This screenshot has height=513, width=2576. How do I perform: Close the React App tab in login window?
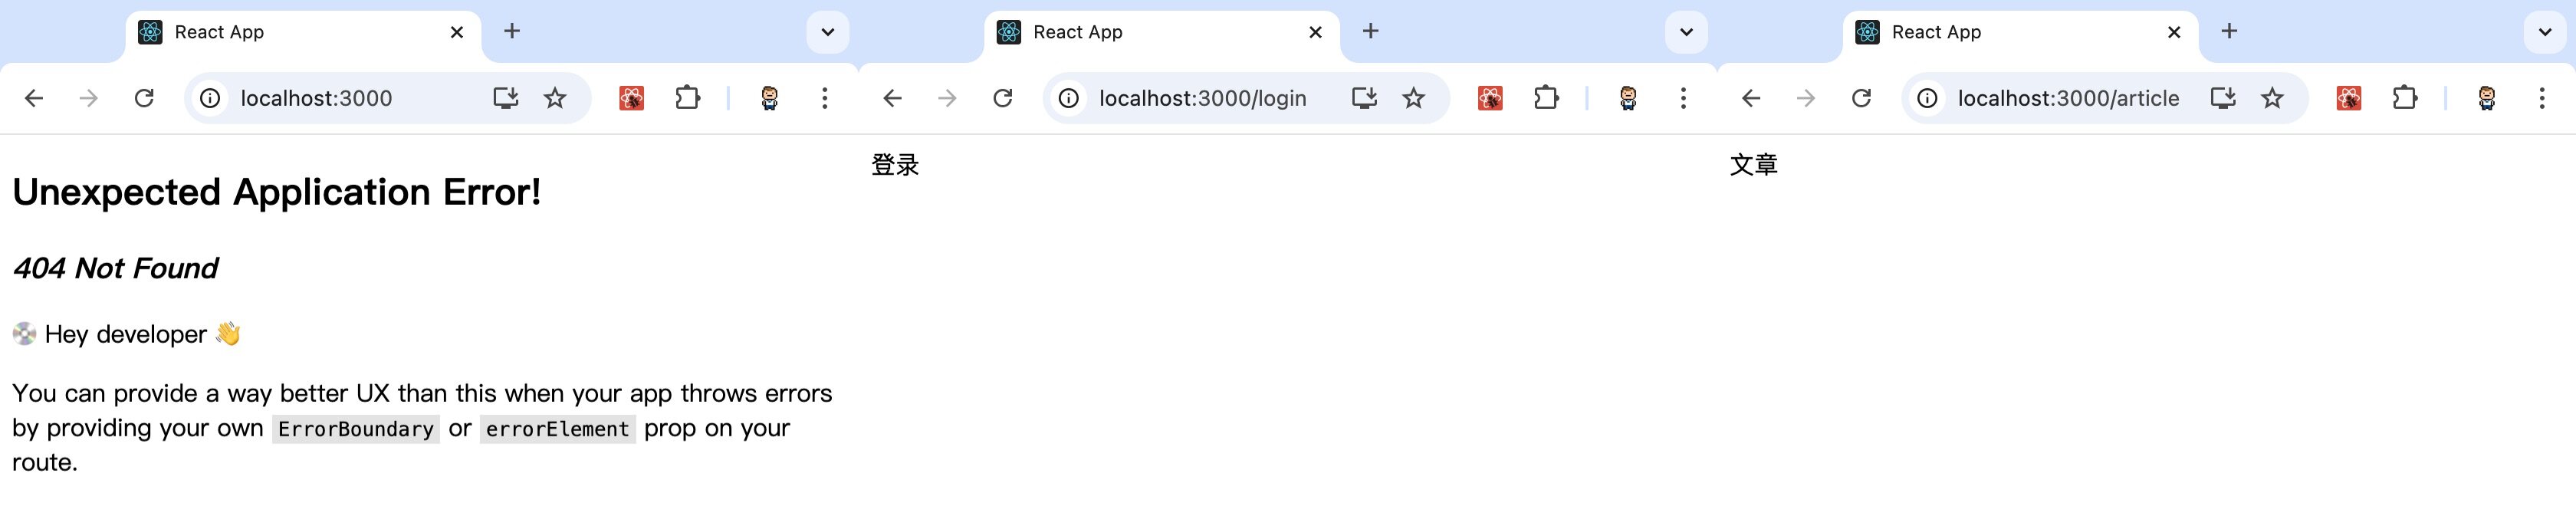1315,32
